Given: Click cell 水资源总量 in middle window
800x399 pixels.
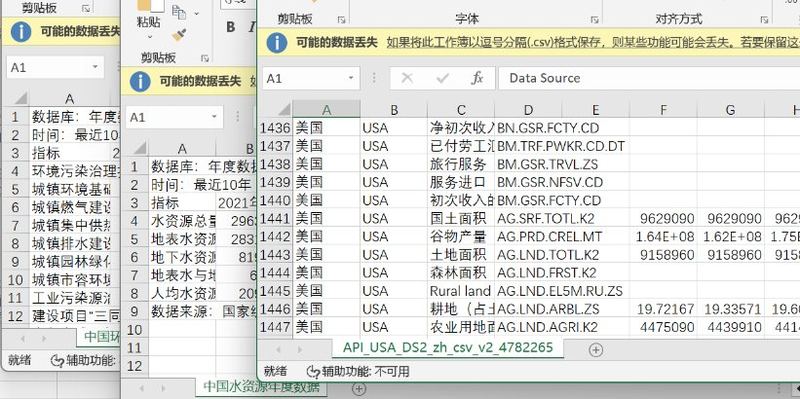Looking at the screenshot, I should pyautogui.click(x=182, y=221).
